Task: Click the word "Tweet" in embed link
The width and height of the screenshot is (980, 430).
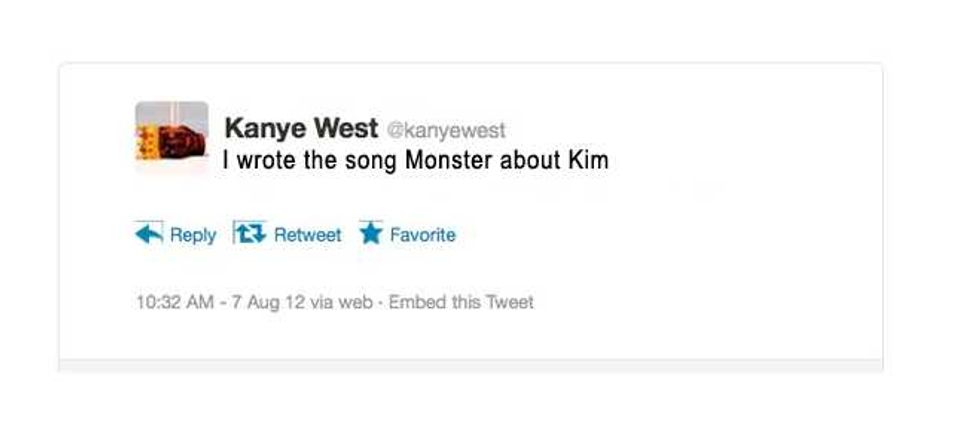Action: click(510, 302)
